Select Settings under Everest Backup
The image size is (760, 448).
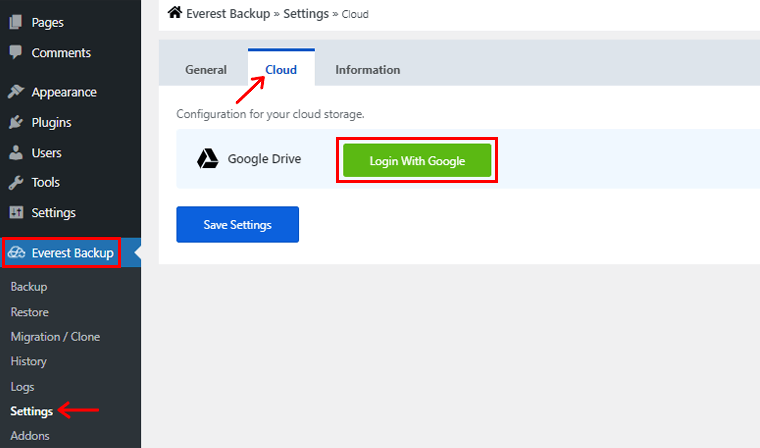tap(32, 411)
